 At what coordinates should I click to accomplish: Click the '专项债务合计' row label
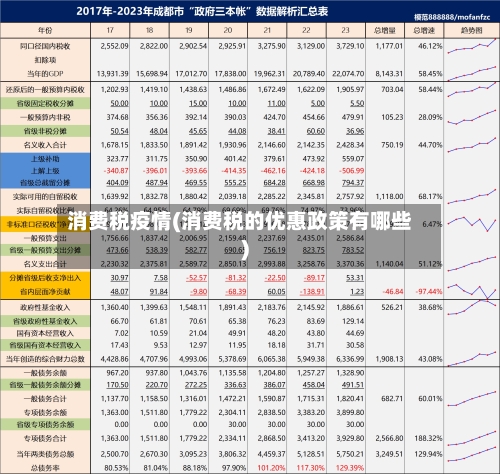pos(45,438)
